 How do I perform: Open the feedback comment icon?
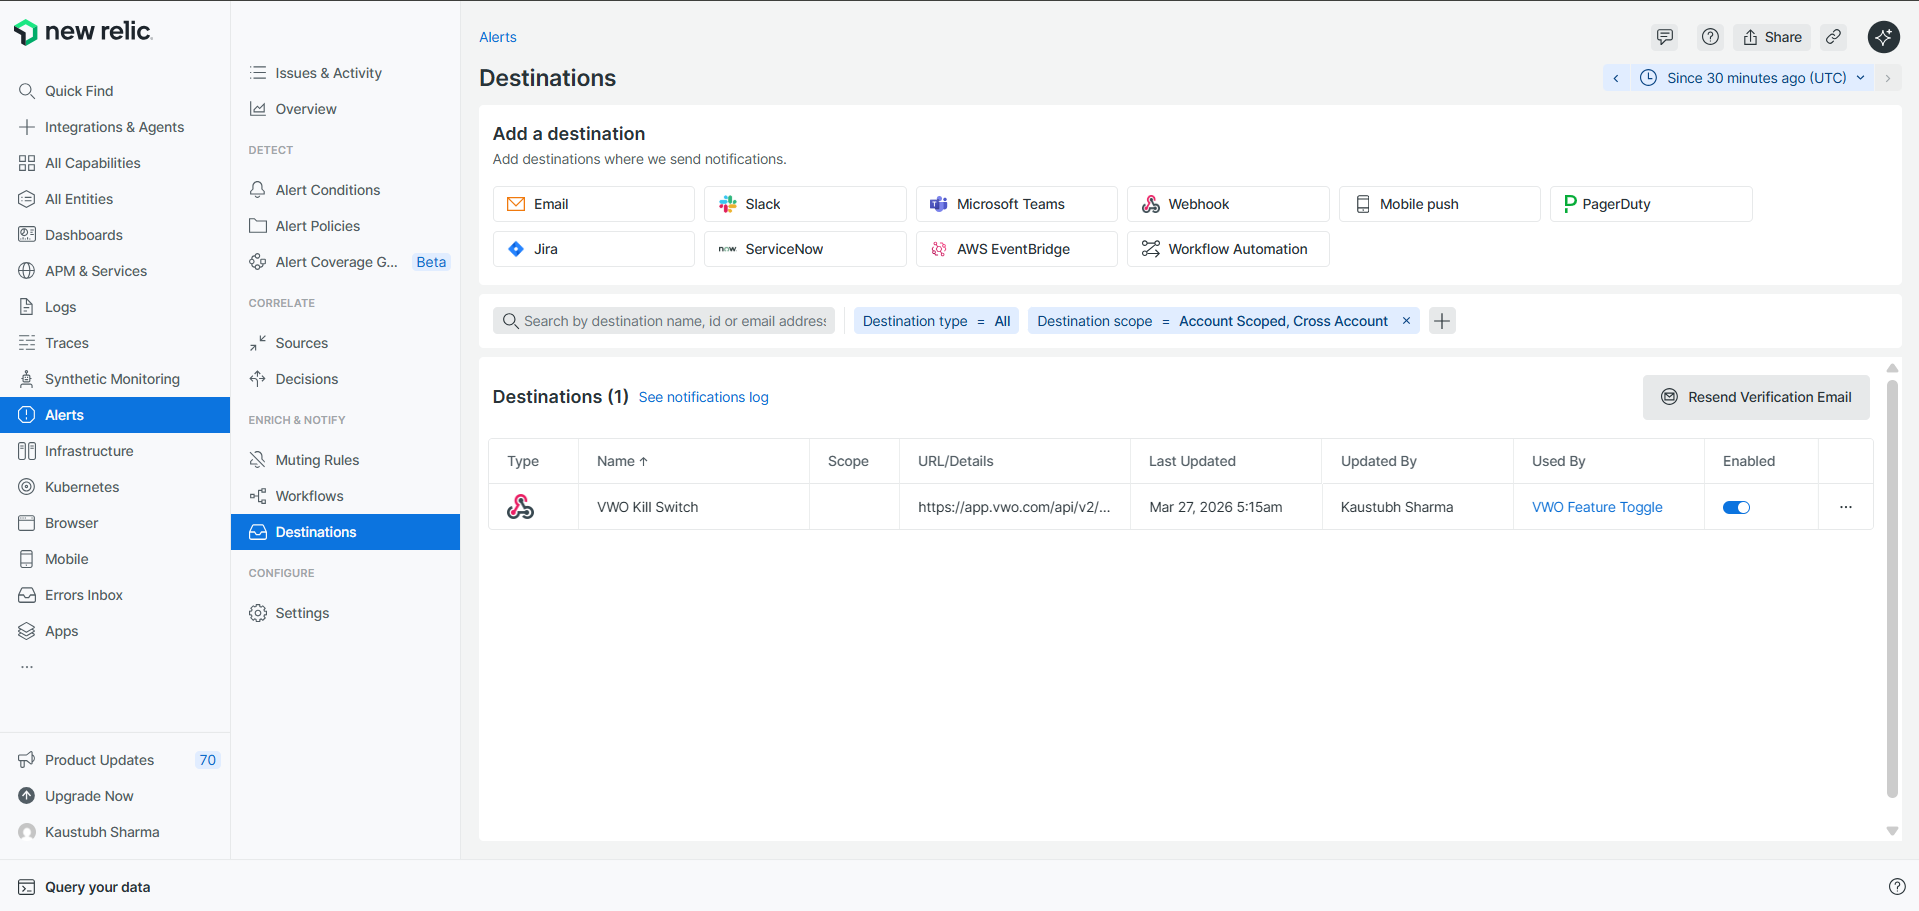click(1665, 37)
